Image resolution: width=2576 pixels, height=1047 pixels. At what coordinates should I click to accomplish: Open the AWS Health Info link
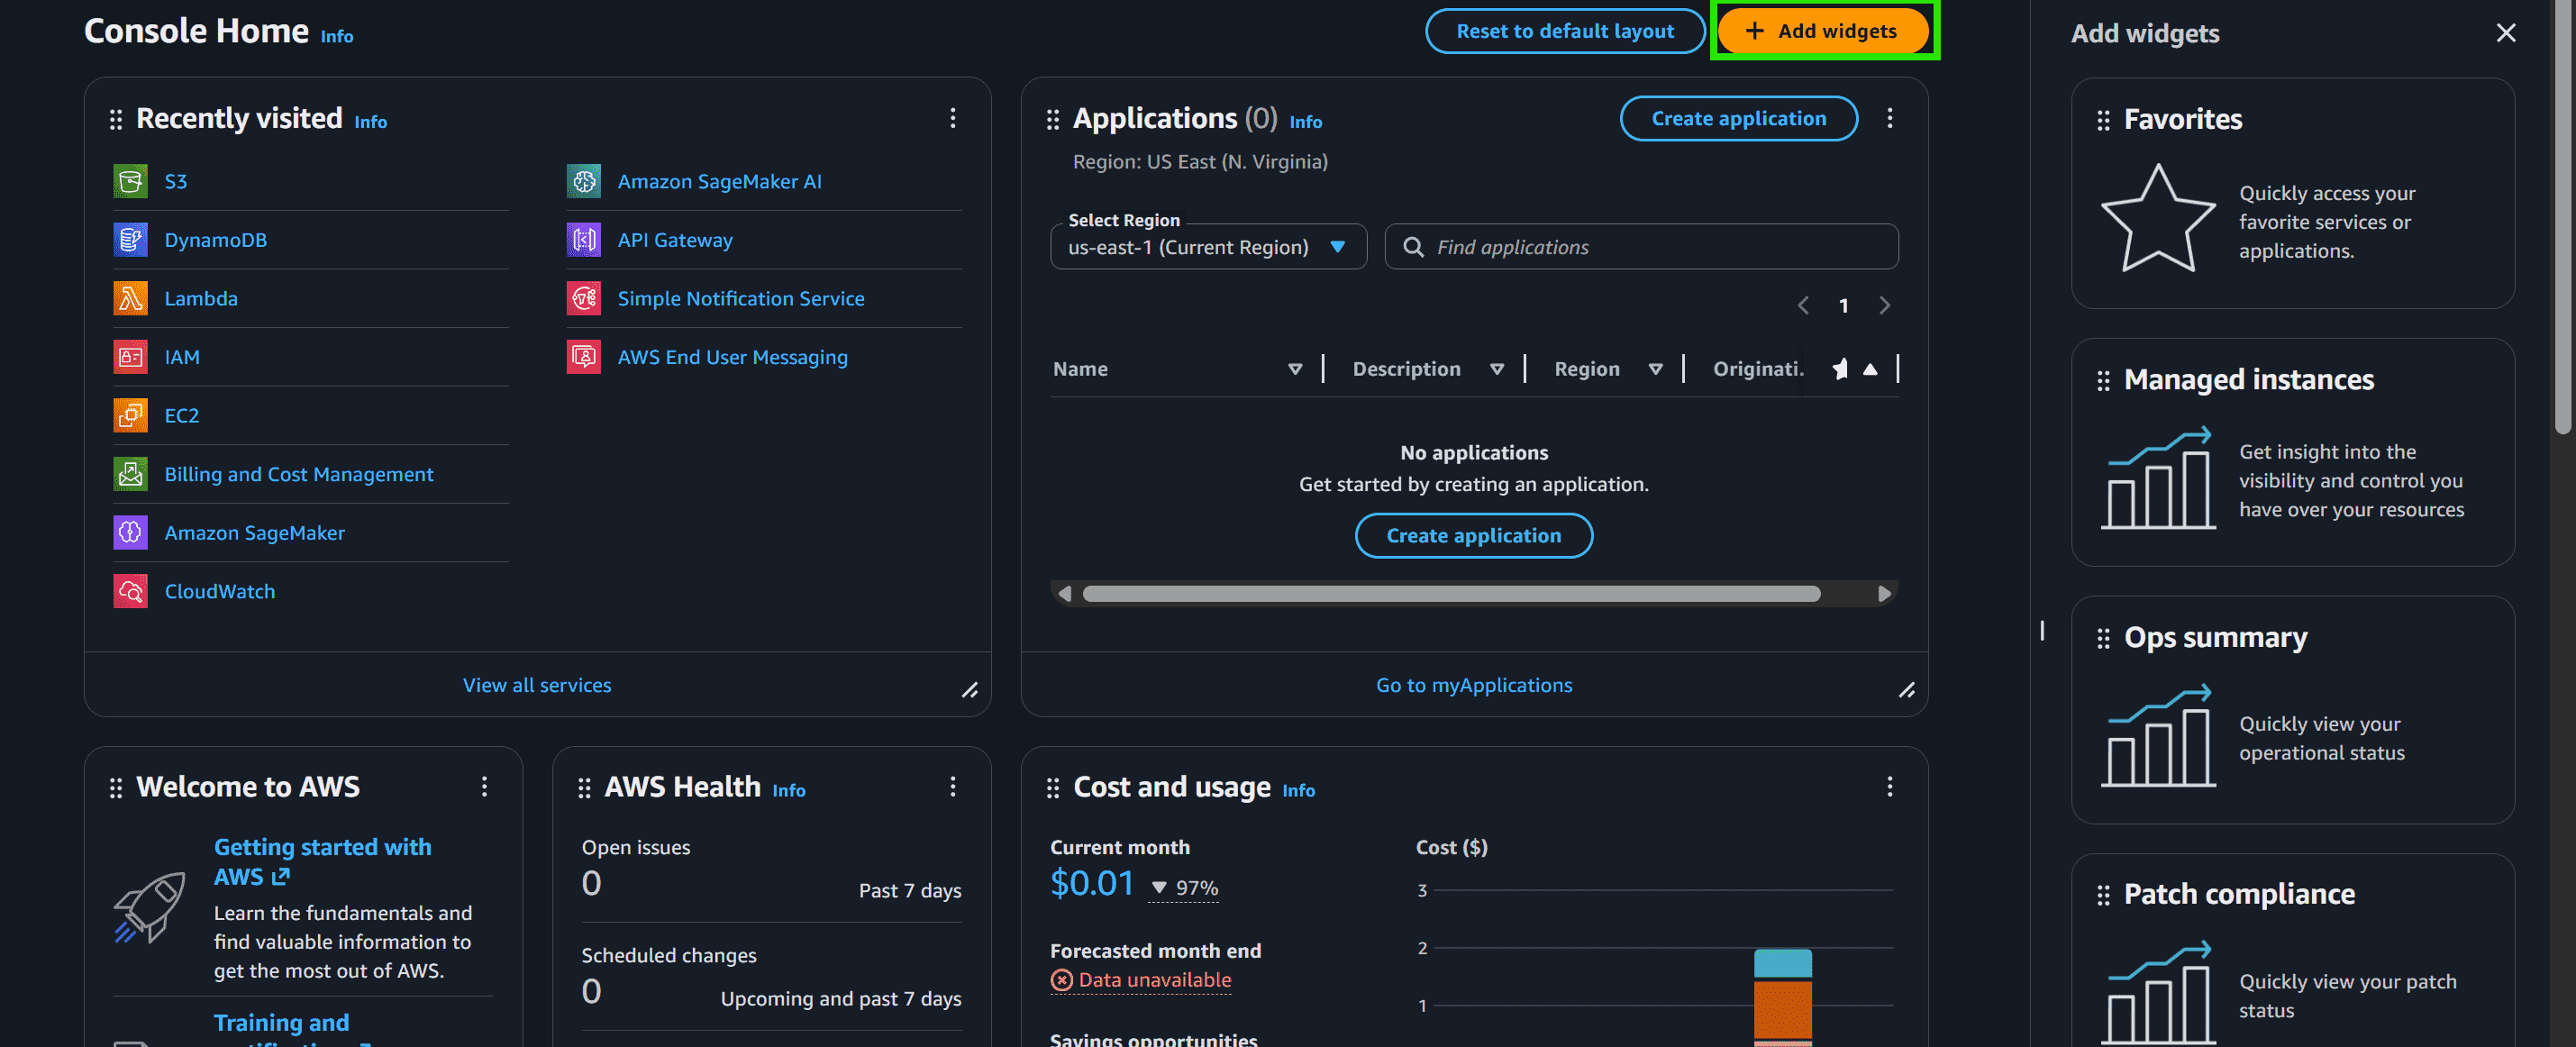coord(789,791)
